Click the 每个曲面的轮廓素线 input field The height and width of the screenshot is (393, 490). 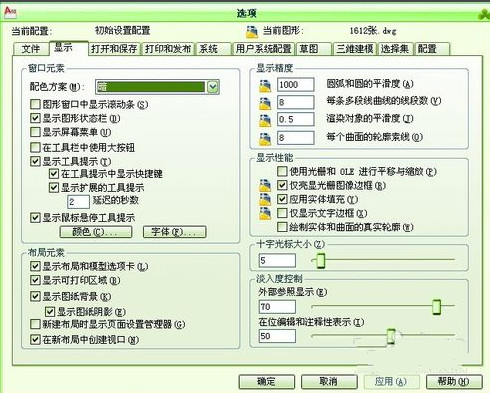(296, 138)
